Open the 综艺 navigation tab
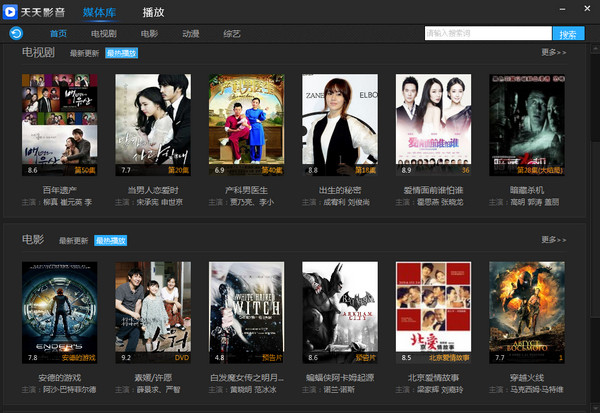Image resolution: width=600 pixels, height=413 pixels. [232, 34]
